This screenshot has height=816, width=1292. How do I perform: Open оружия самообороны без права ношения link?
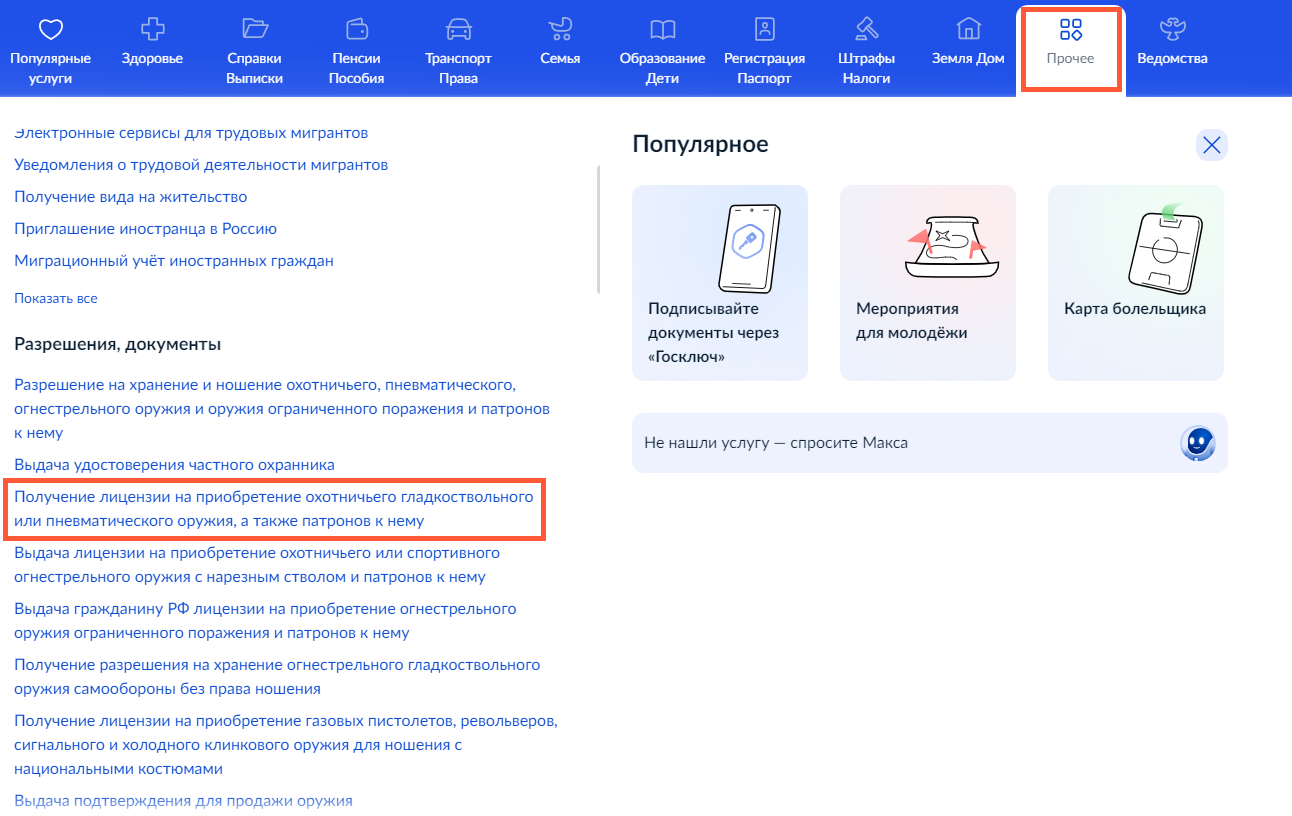tap(277, 676)
